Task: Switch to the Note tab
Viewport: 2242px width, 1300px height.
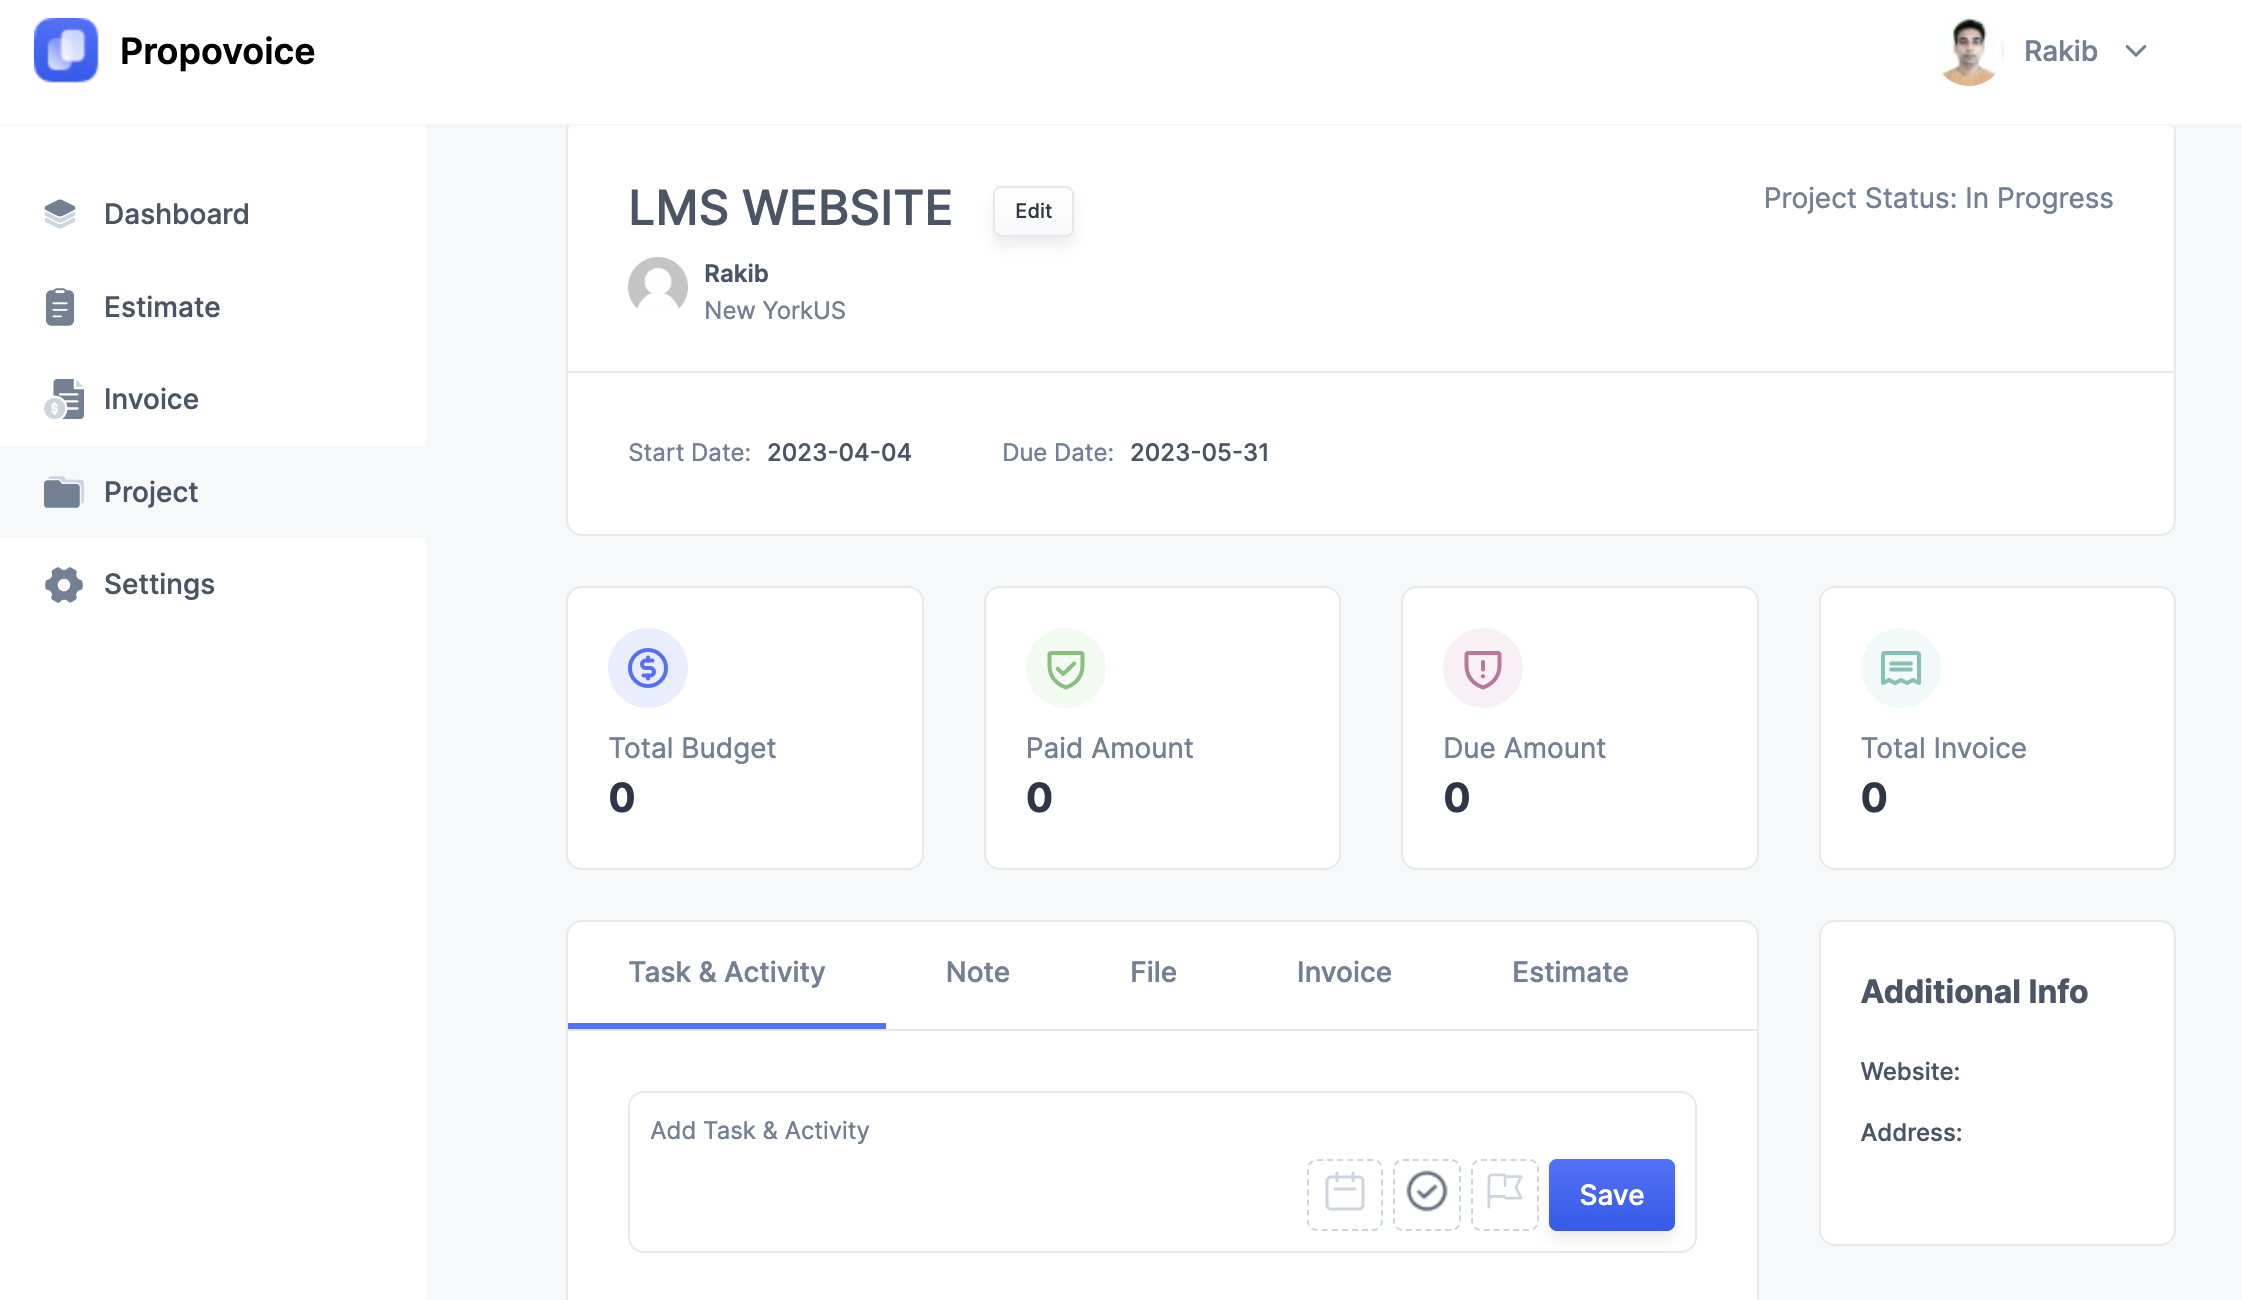Action: point(978,973)
